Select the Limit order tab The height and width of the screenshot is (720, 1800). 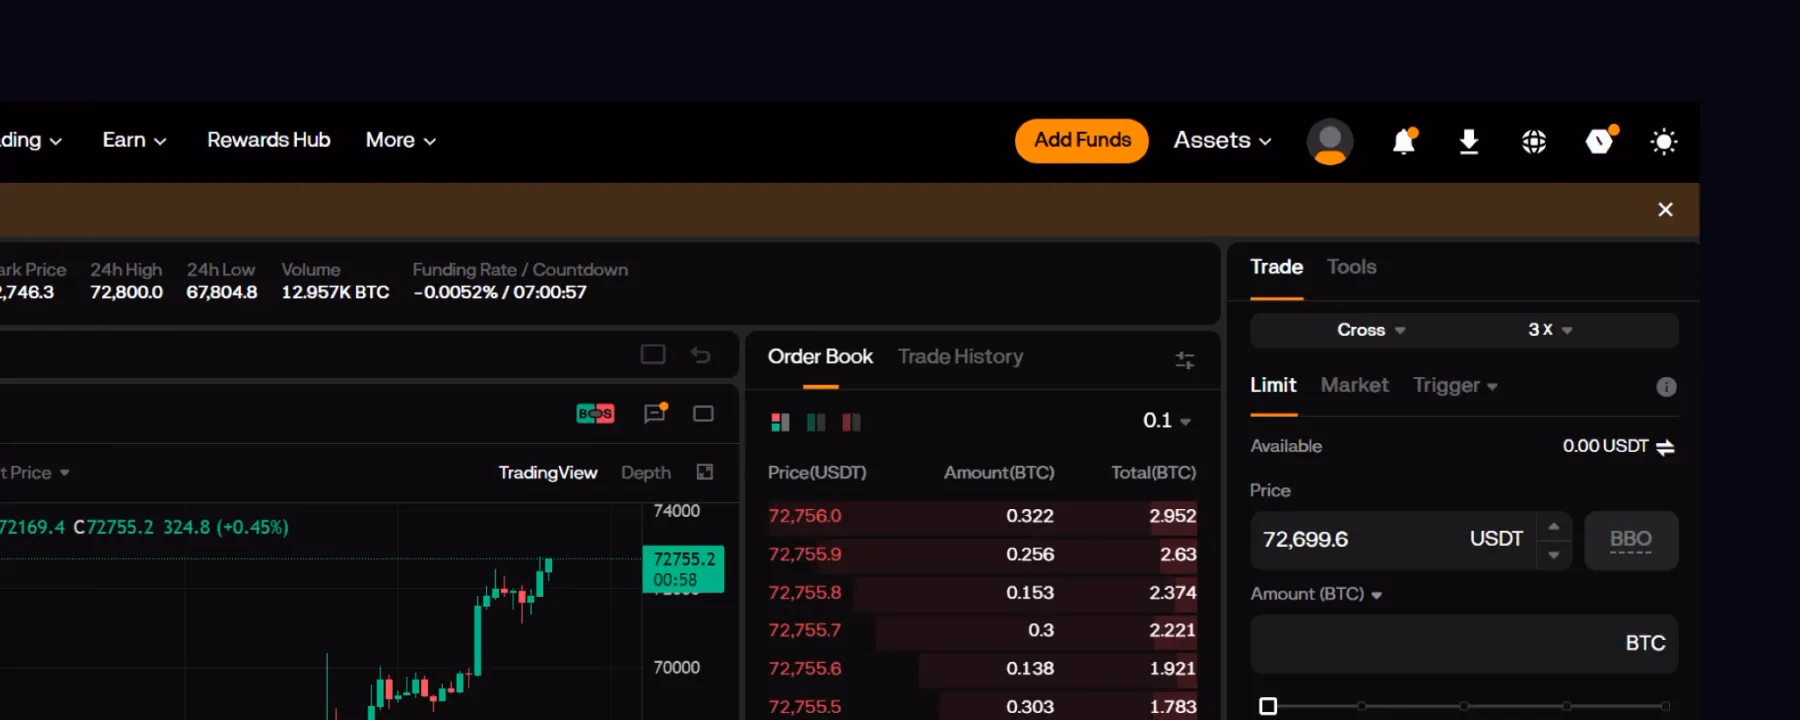coord(1273,385)
